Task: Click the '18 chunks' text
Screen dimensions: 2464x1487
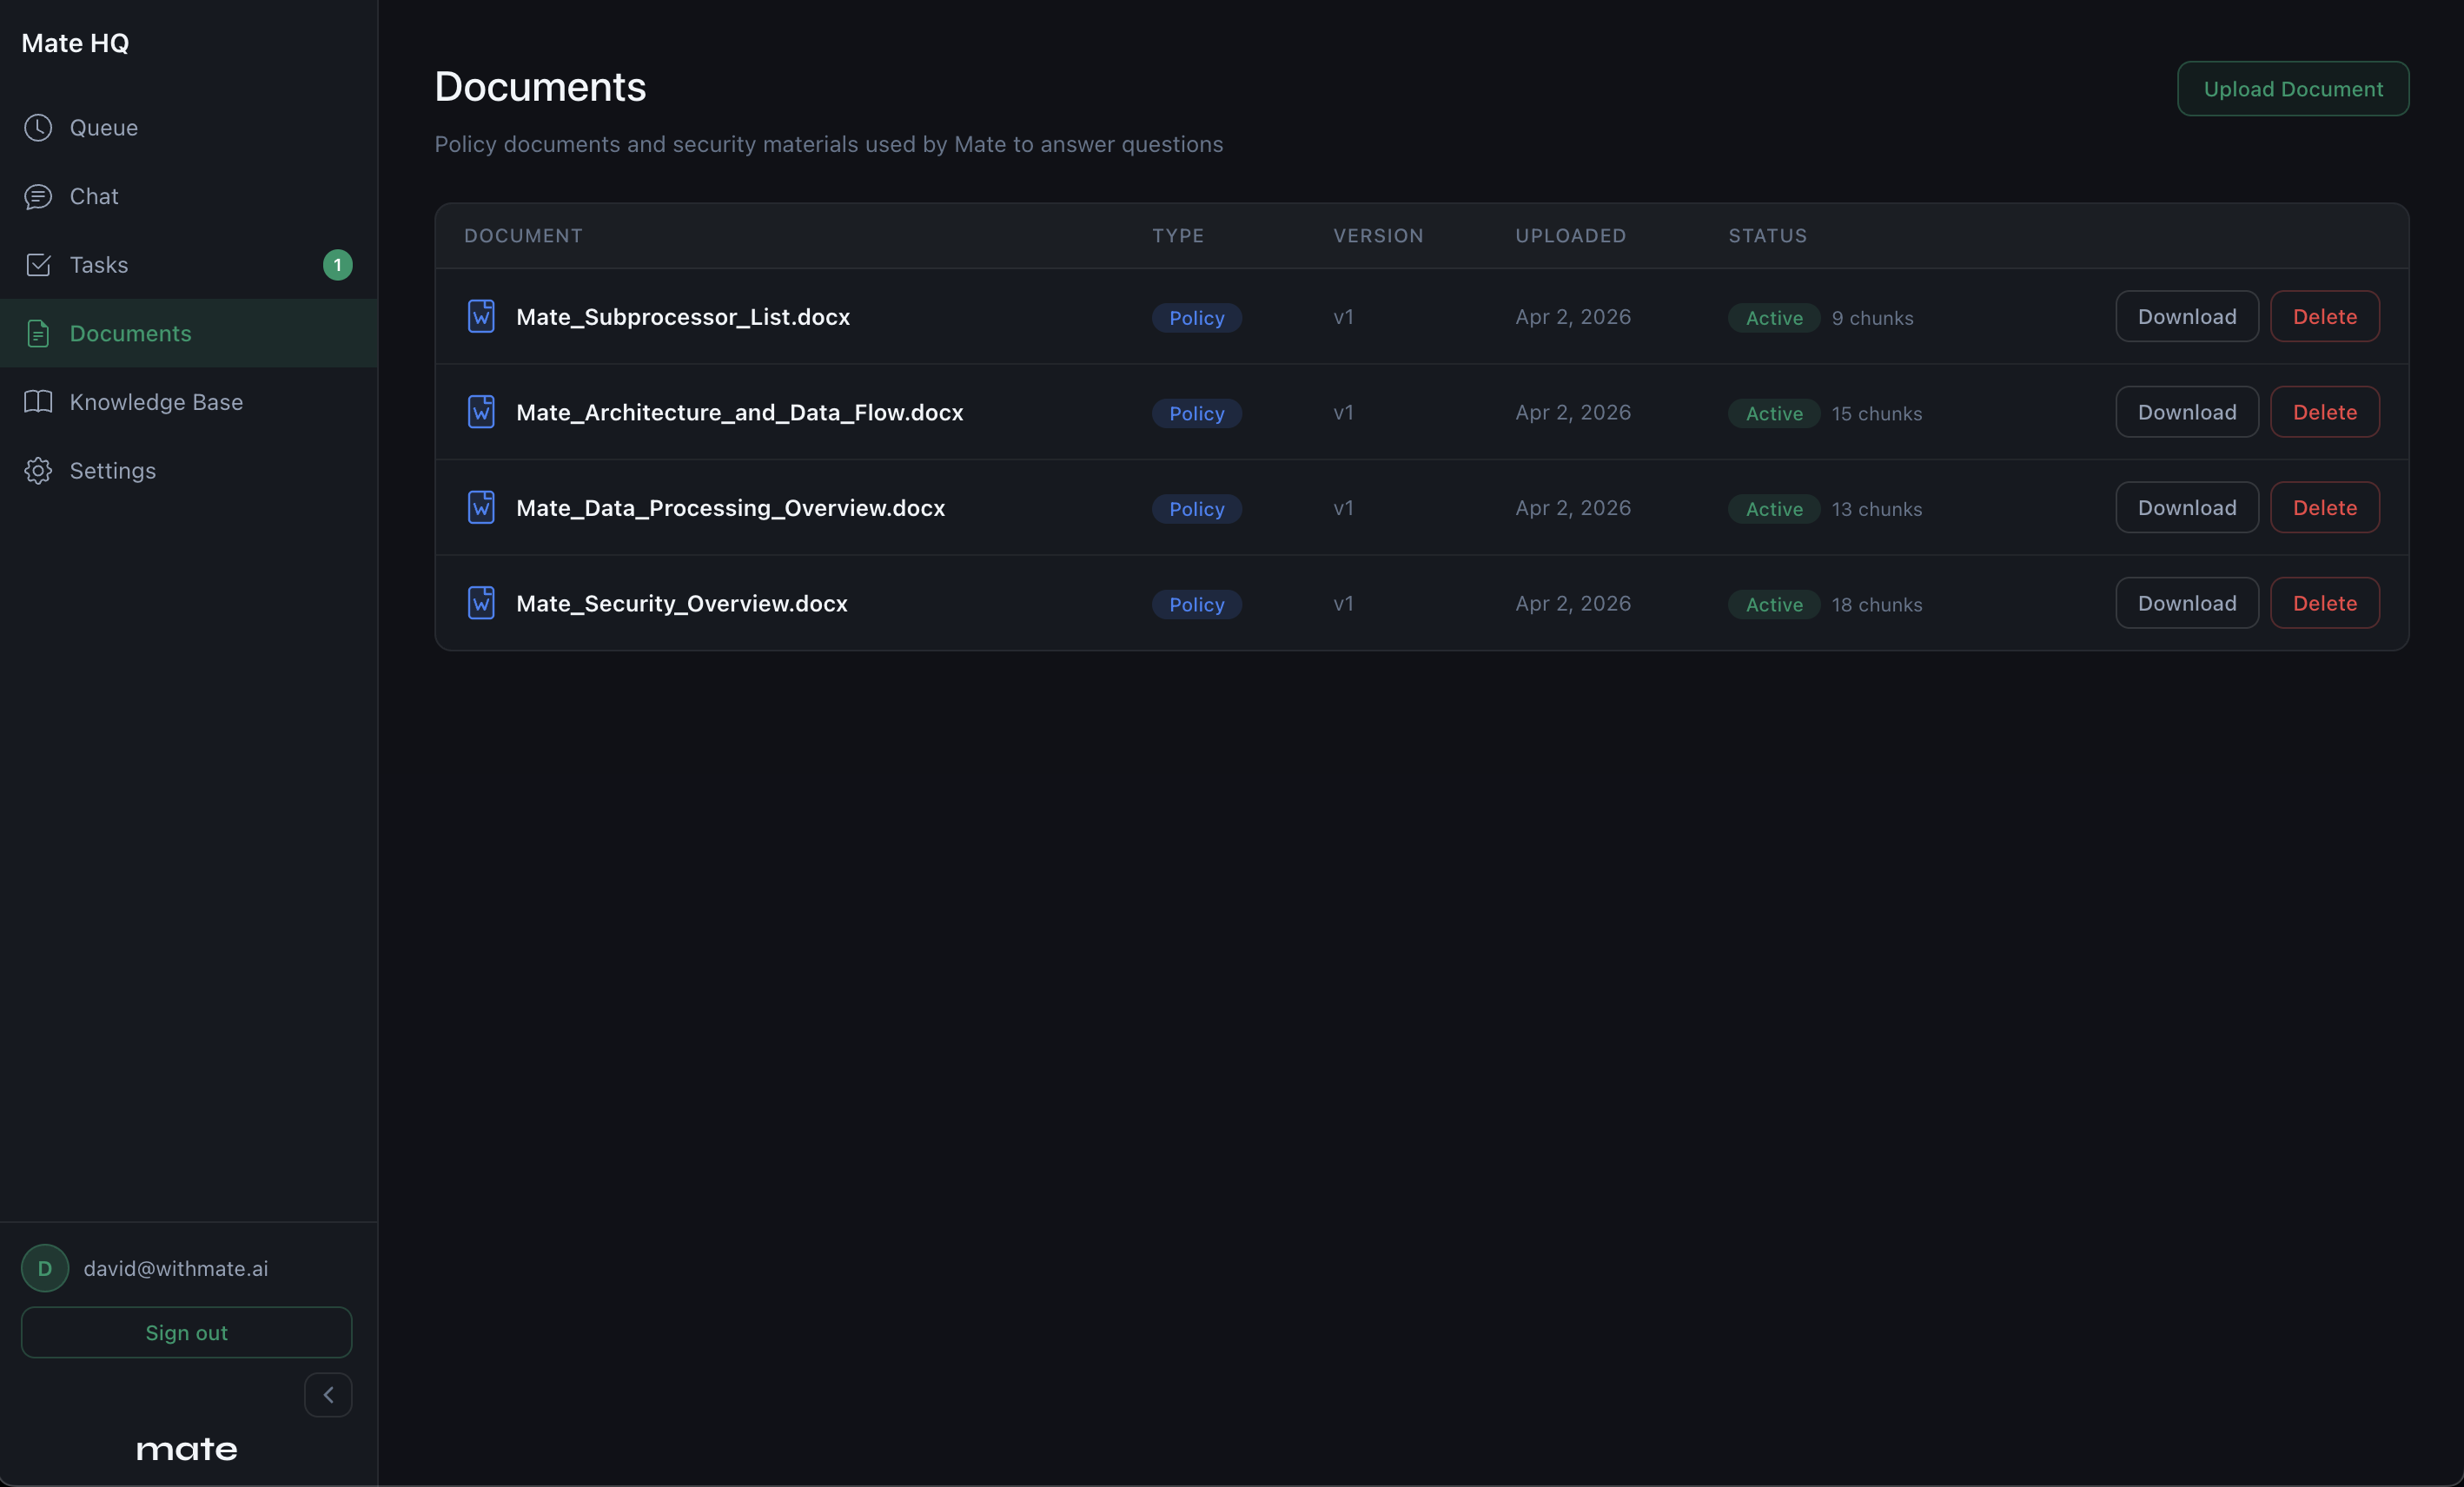Action: pyautogui.click(x=1877, y=604)
